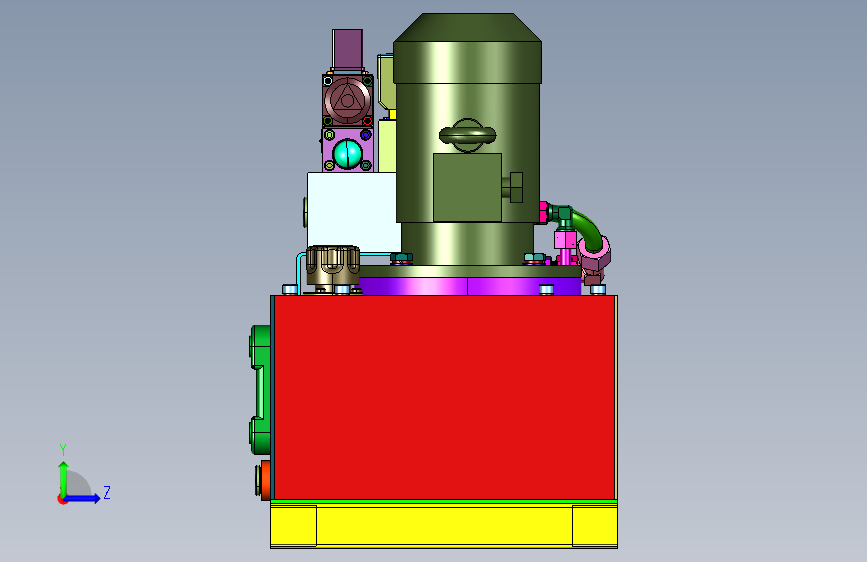
Task: Select the white manifold block beside the motor
Action: (x=353, y=211)
